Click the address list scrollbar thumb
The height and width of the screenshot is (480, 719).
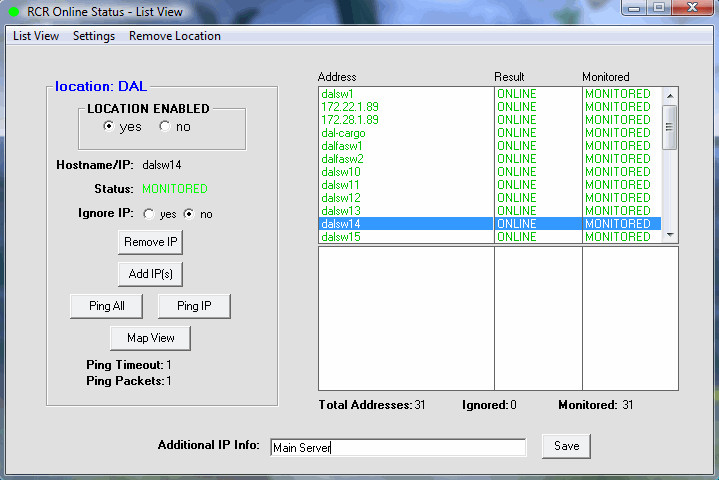click(670, 127)
